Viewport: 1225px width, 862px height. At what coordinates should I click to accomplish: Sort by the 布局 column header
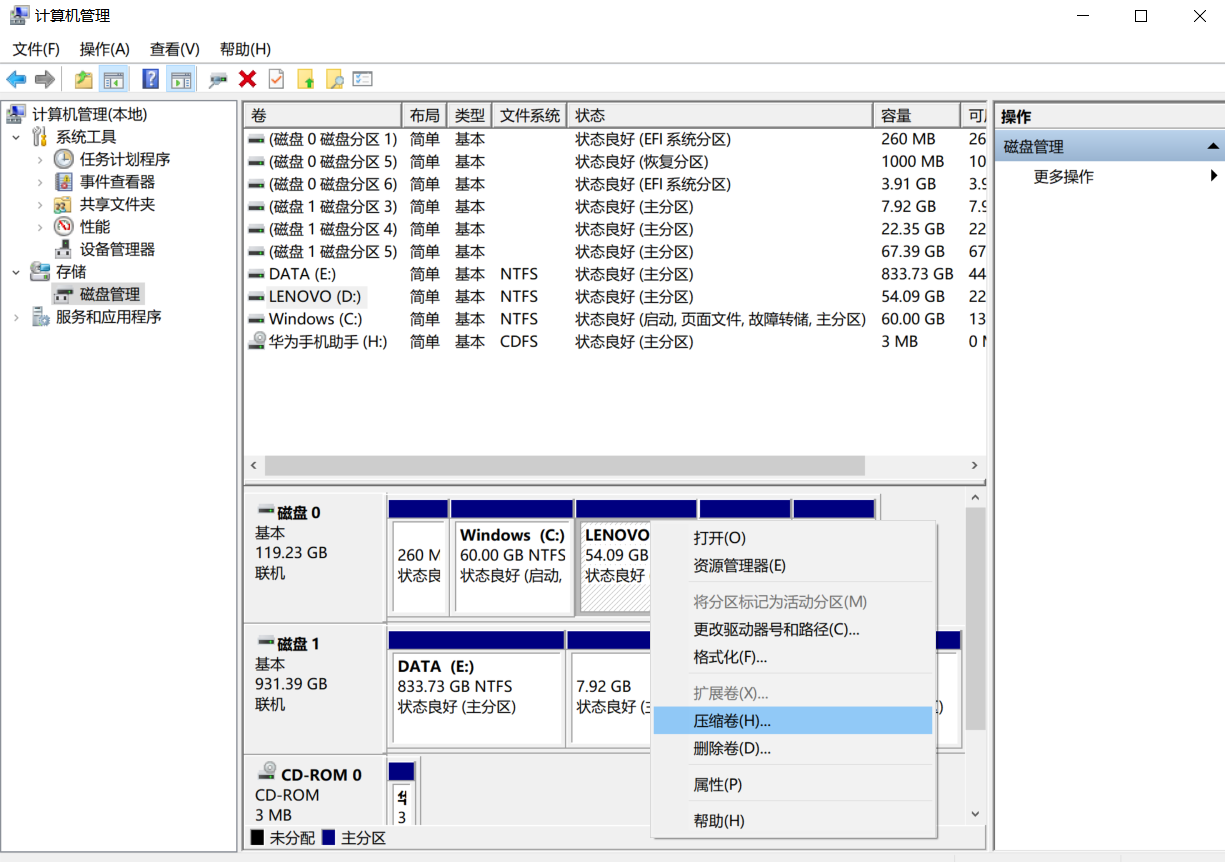424,115
